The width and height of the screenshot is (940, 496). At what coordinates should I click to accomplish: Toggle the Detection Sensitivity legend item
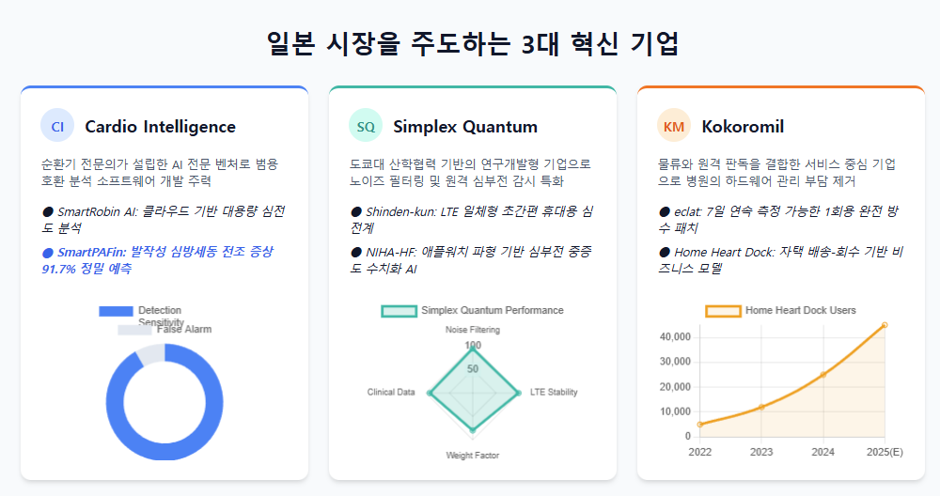(141, 315)
